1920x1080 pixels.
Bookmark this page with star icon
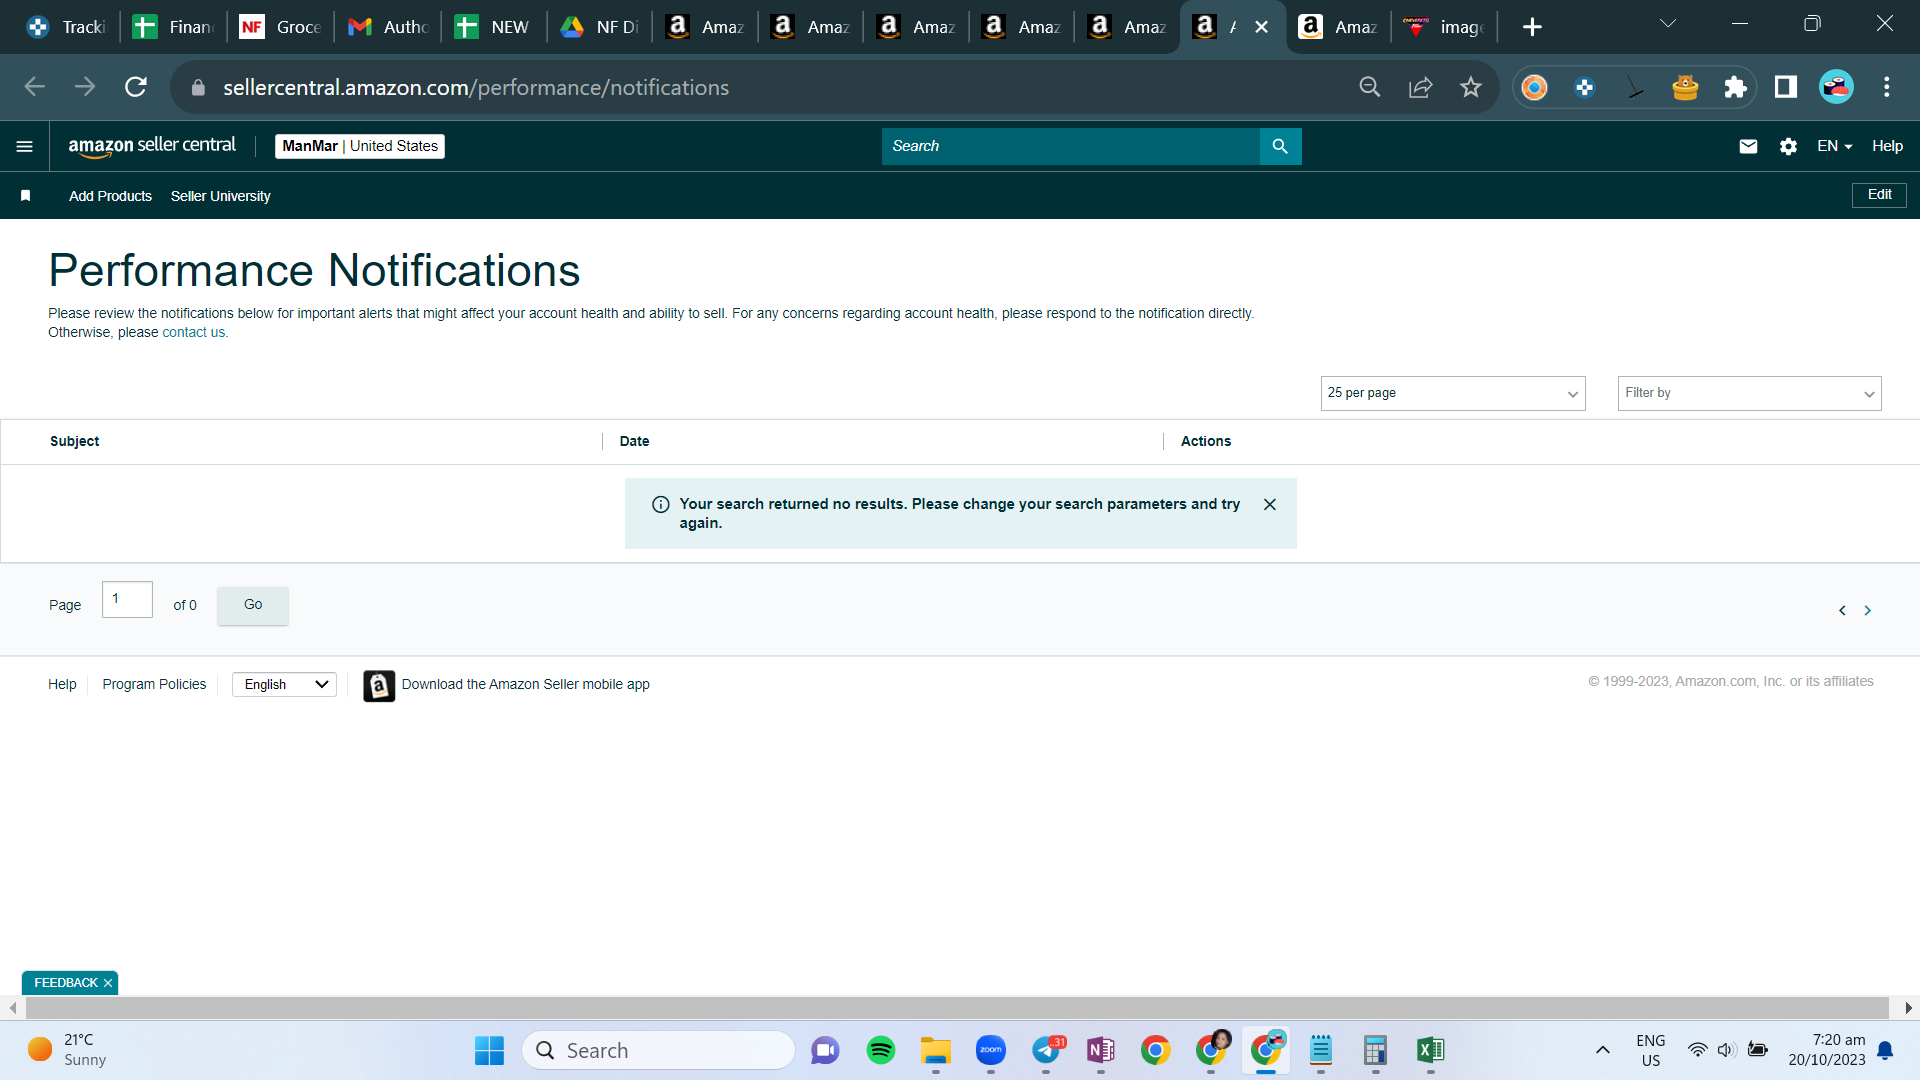click(1470, 87)
